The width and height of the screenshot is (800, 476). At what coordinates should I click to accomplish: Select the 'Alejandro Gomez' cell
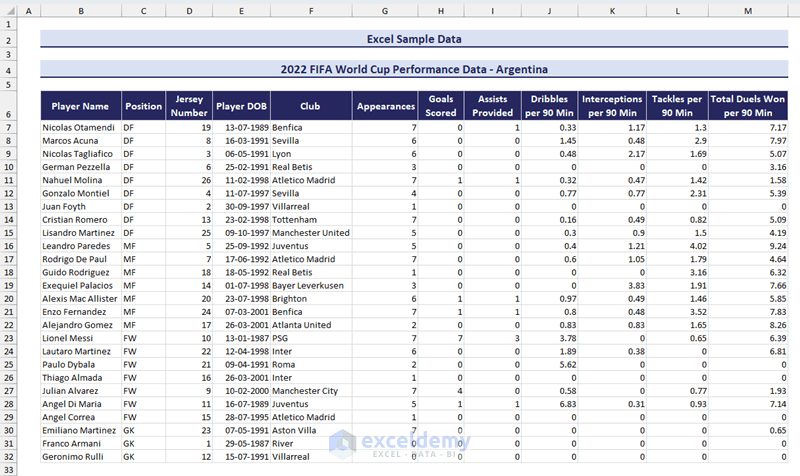[81, 325]
